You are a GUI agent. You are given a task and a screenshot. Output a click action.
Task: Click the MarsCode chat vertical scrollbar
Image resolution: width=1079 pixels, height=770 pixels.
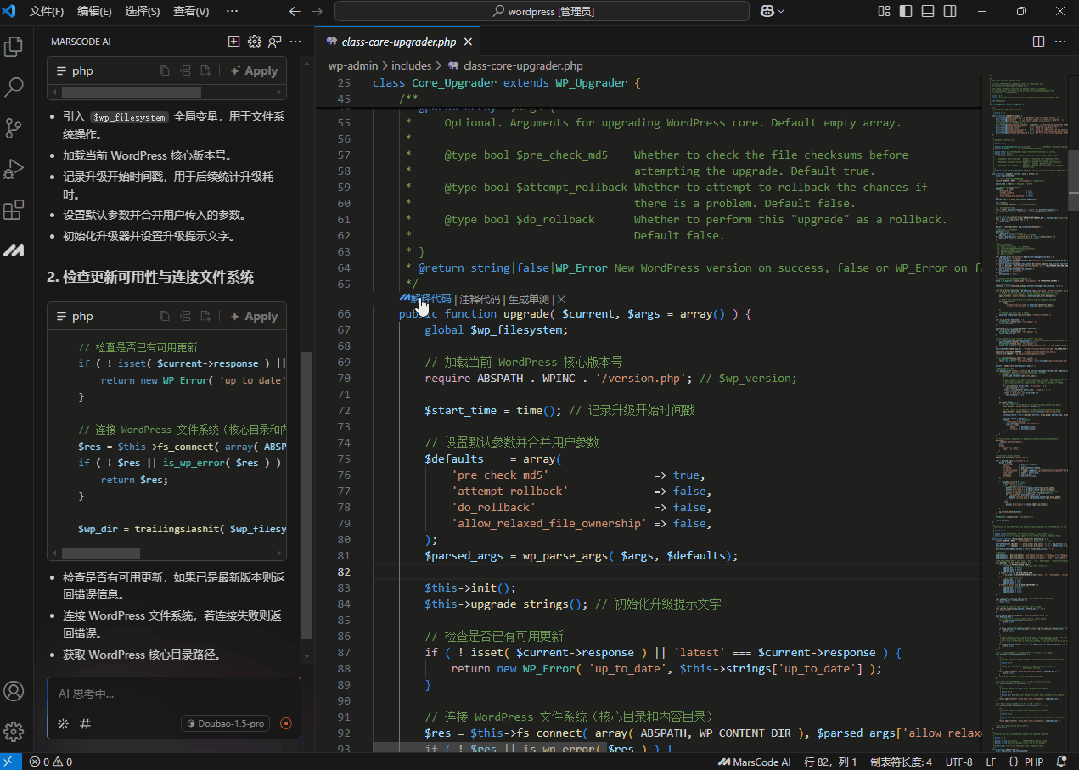[x=307, y=494]
